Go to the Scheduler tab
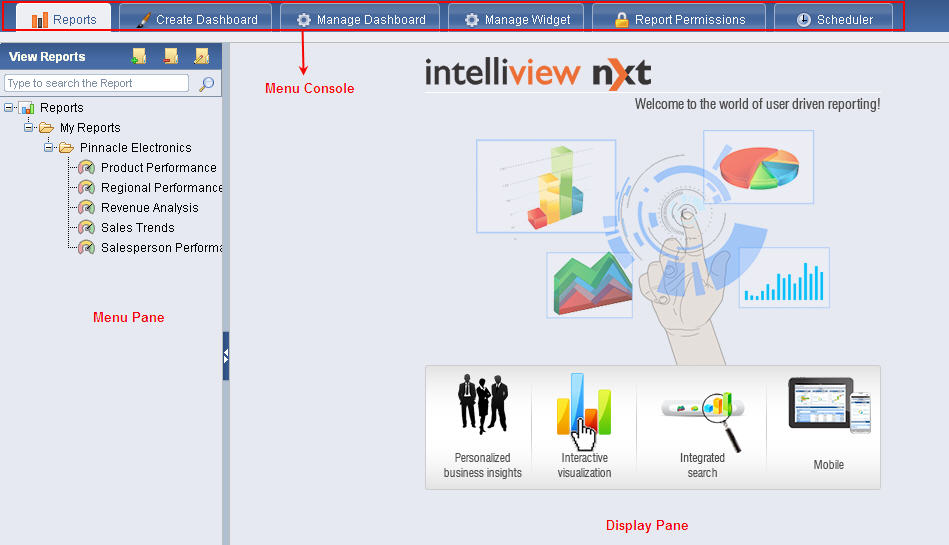Viewport: 949px width, 545px height. (x=835, y=19)
